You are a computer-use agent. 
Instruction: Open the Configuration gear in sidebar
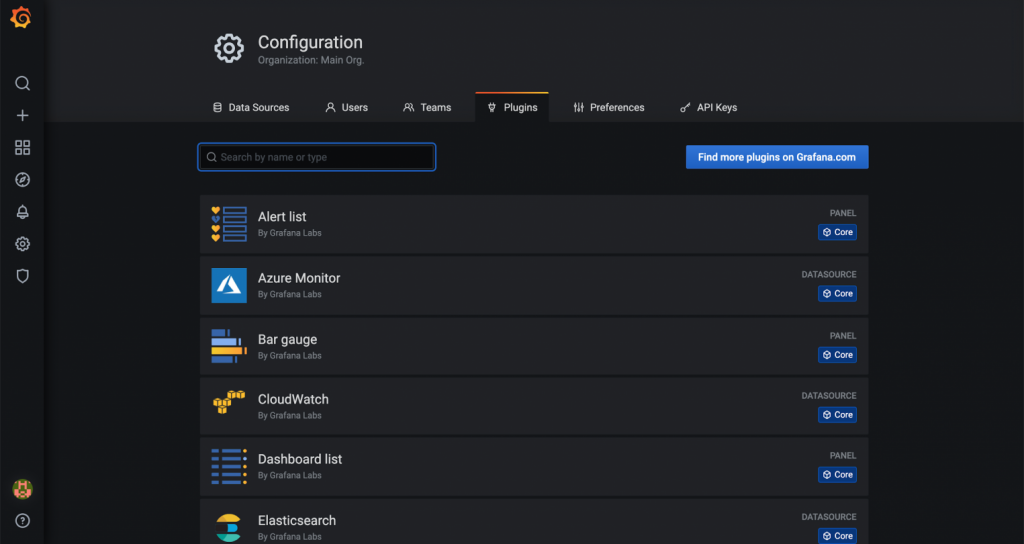pos(22,244)
